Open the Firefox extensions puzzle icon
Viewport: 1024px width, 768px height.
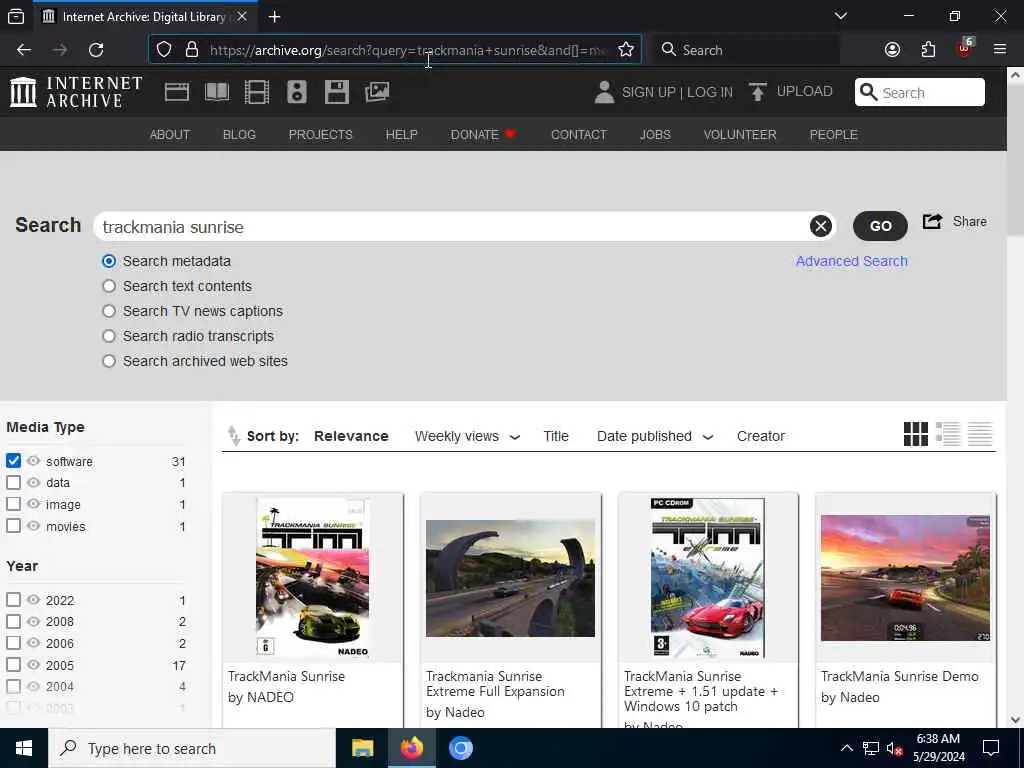(x=928, y=50)
